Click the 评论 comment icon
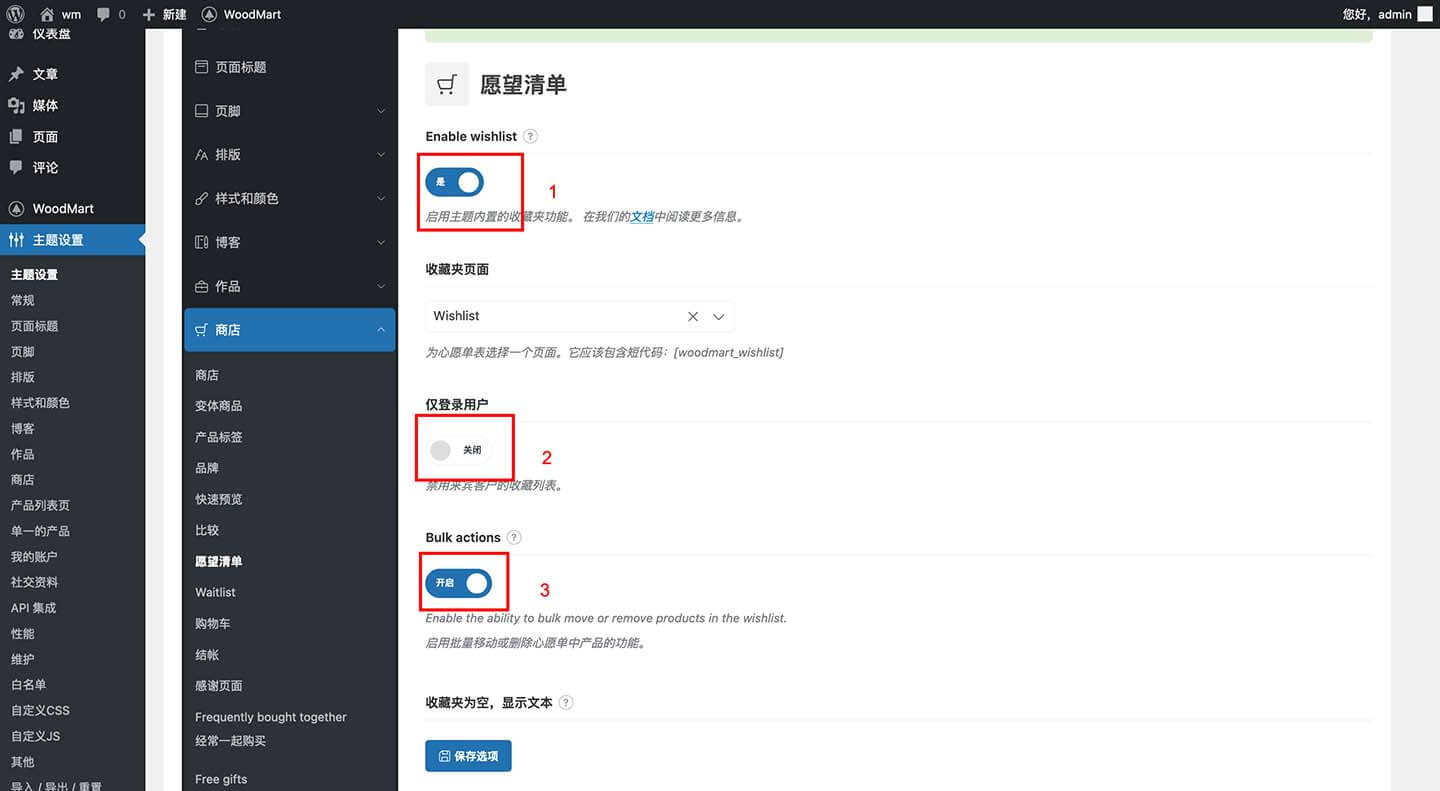 16,167
